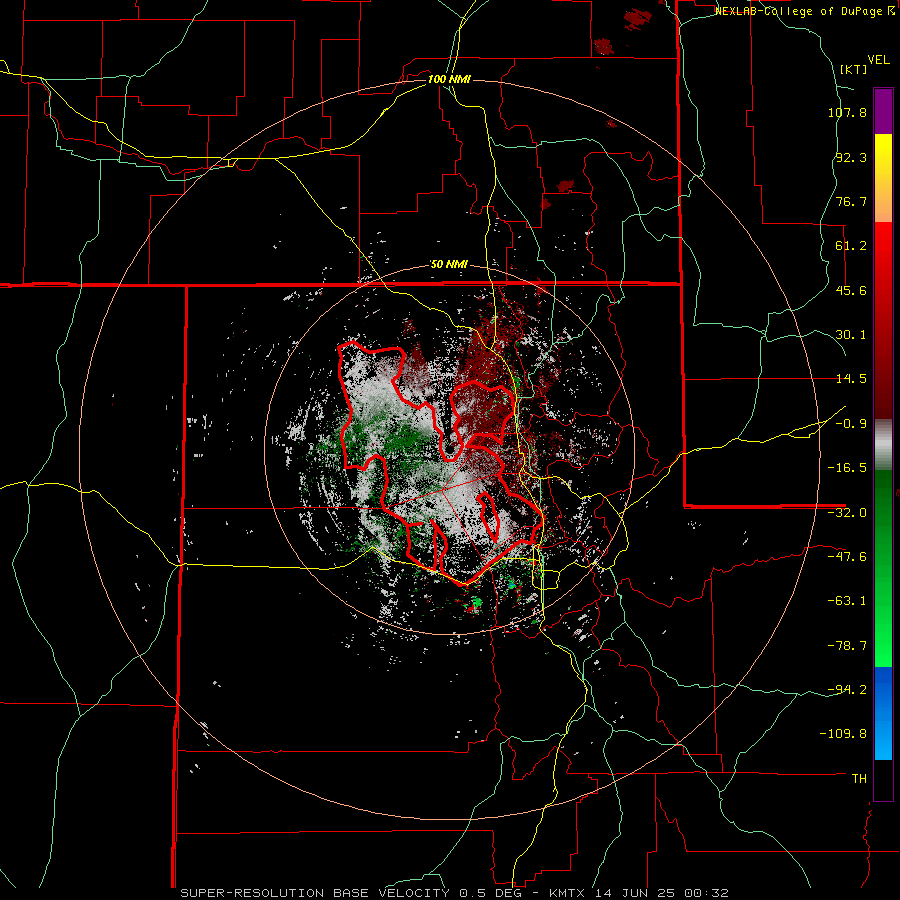Click the -0.9 velocity scale value
This screenshot has width=900, height=900.
pos(851,424)
